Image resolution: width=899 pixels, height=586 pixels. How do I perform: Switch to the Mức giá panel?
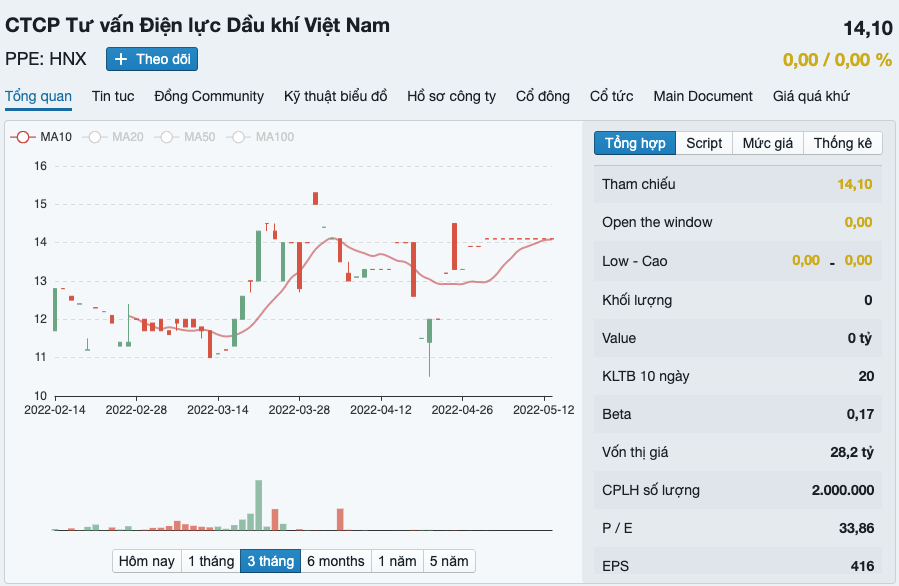[768, 143]
